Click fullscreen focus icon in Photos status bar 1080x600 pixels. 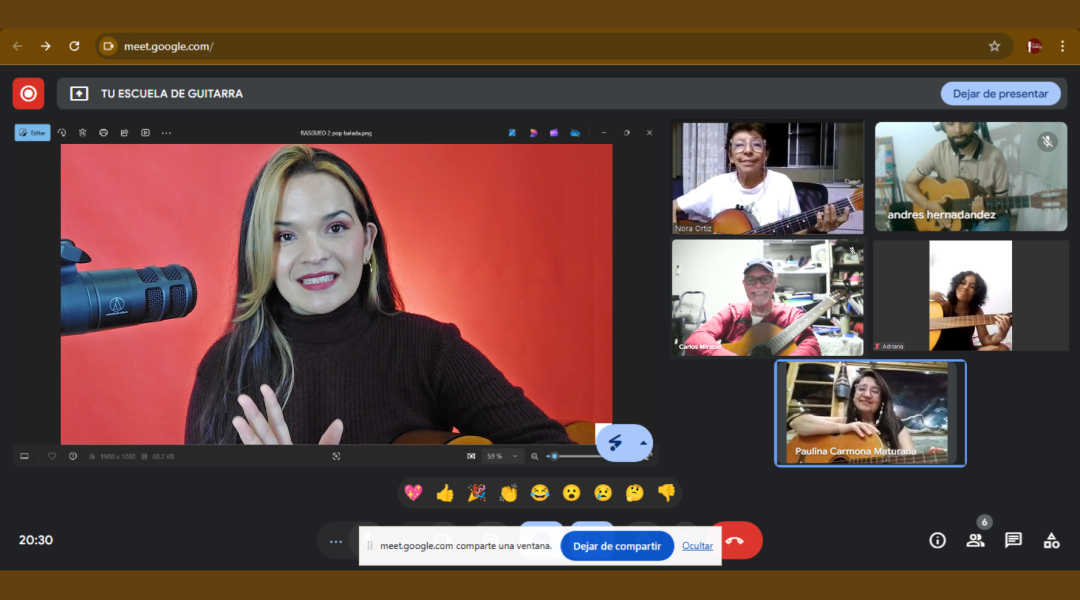tap(336, 456)
